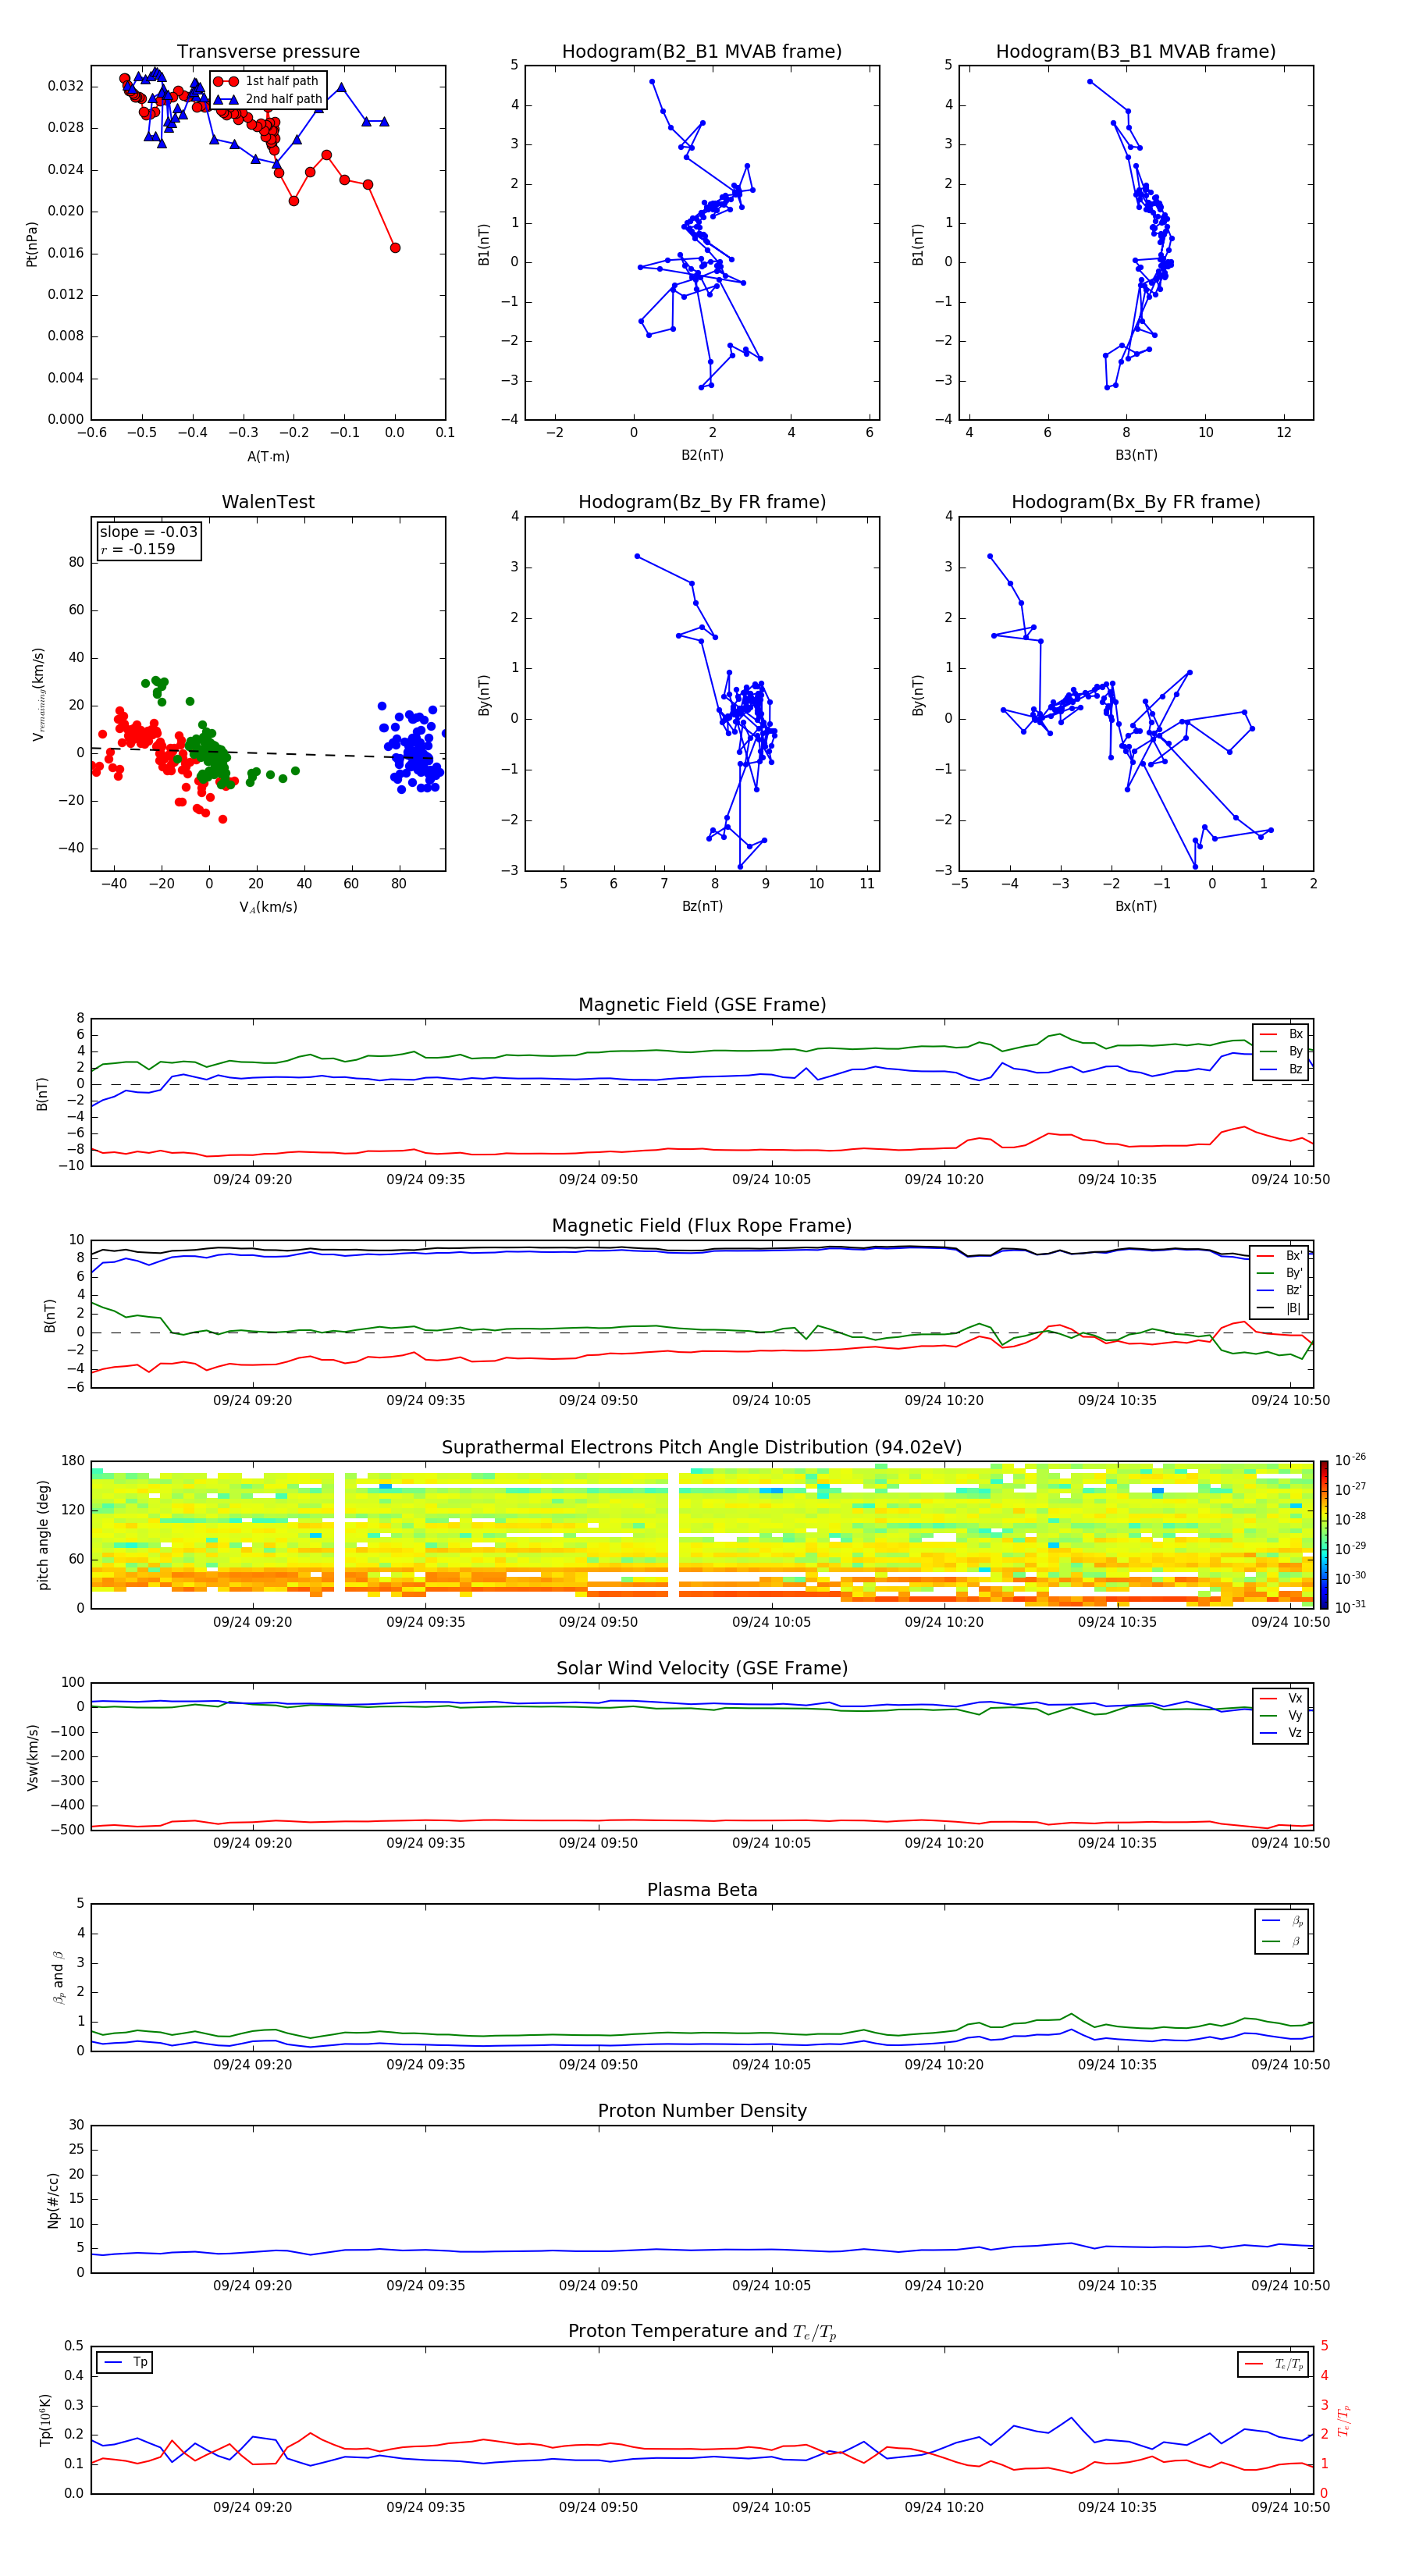Click the Bx legend entry in GSE Frame panel

pos(1282,1034)
